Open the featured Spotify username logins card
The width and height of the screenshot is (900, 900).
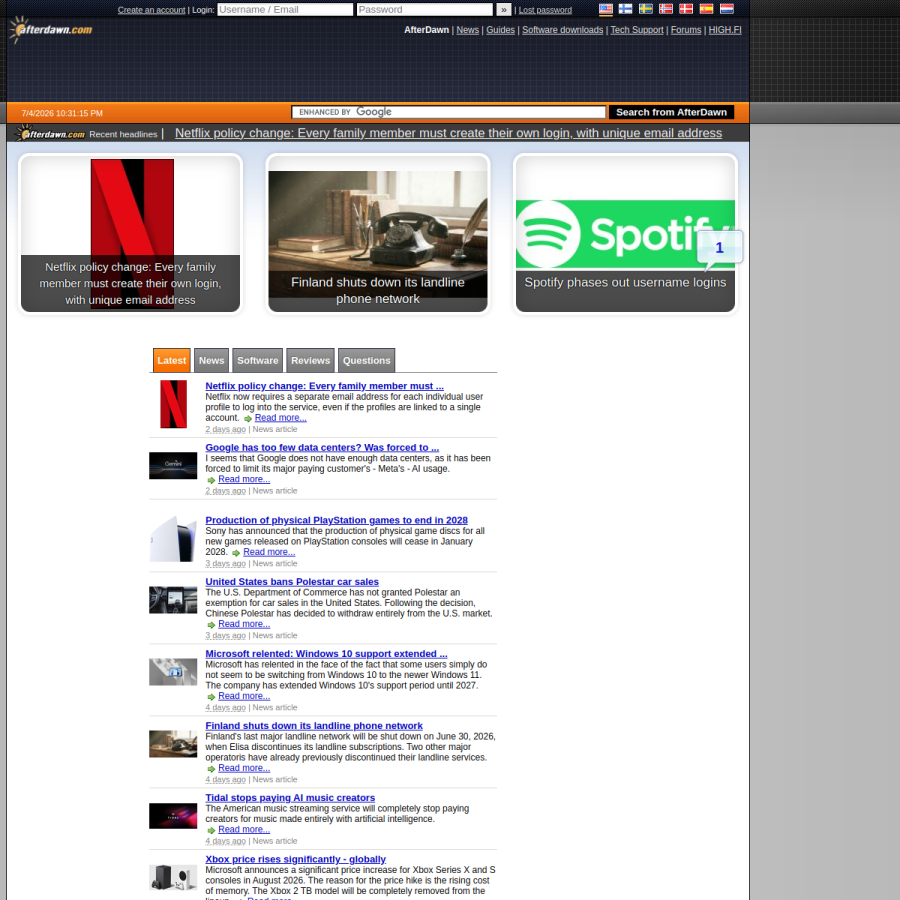[625, 234]
